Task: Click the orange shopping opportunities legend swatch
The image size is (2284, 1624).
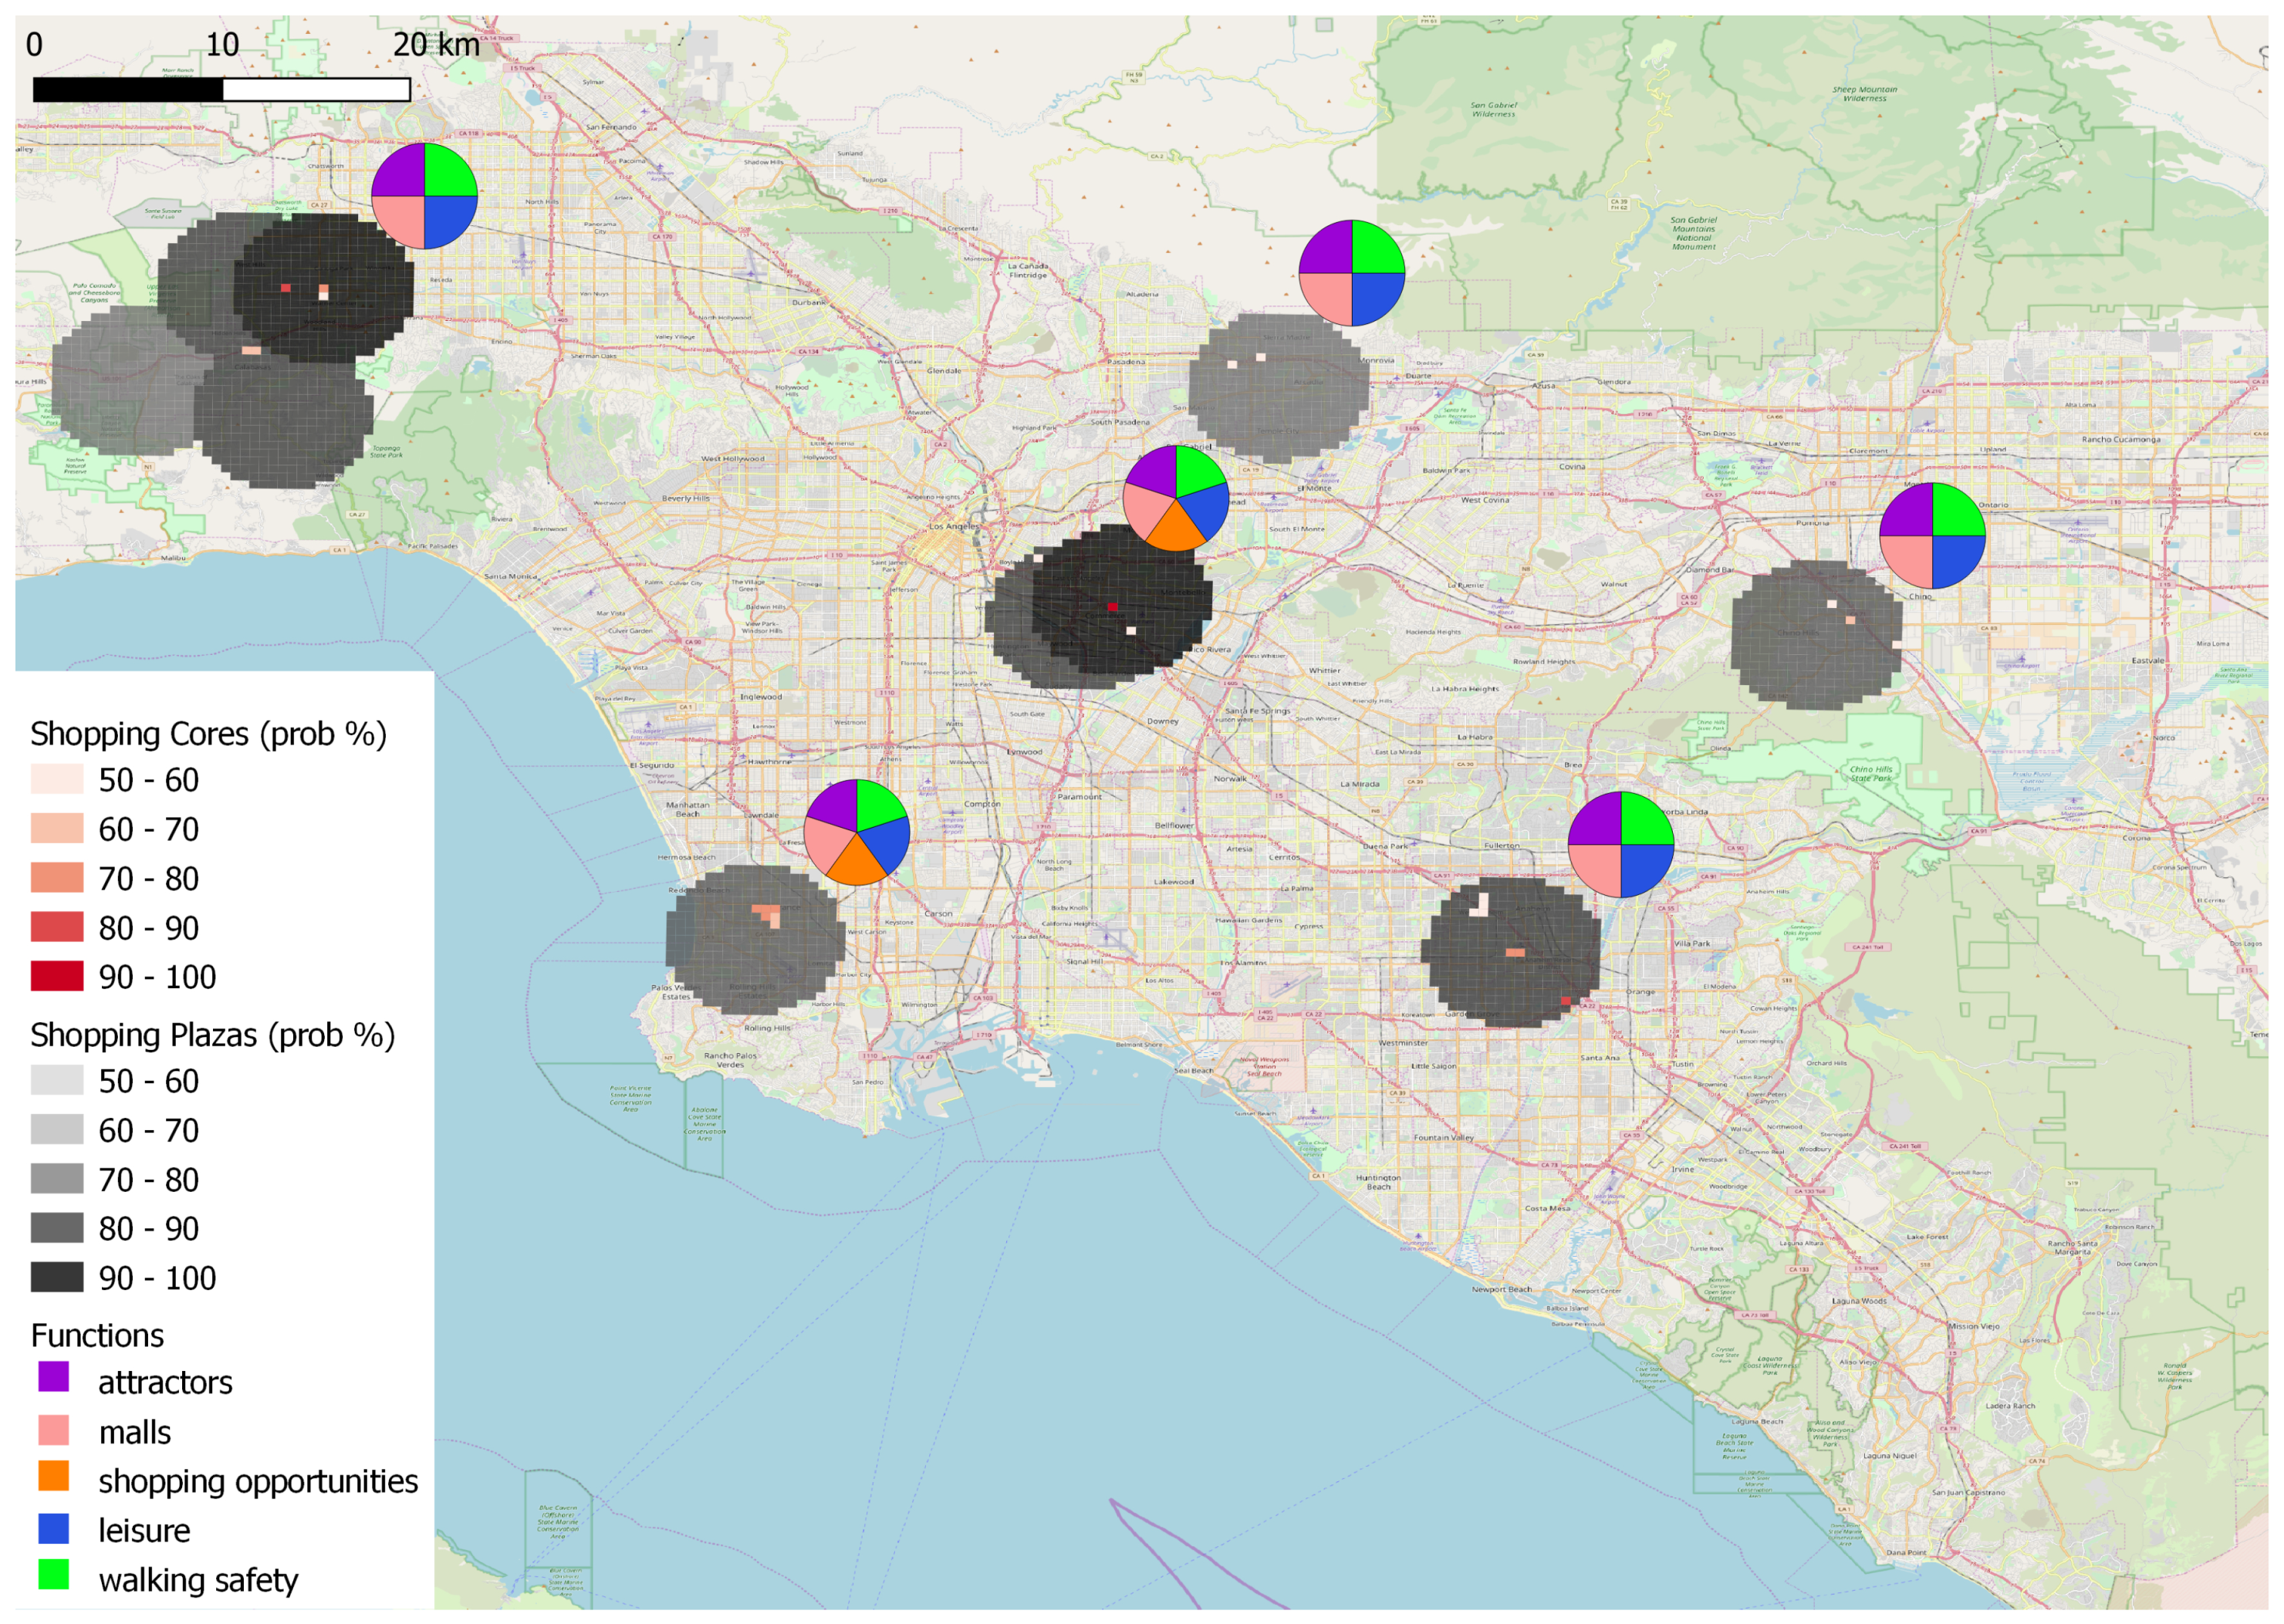Action: (x=54, y=1476)
